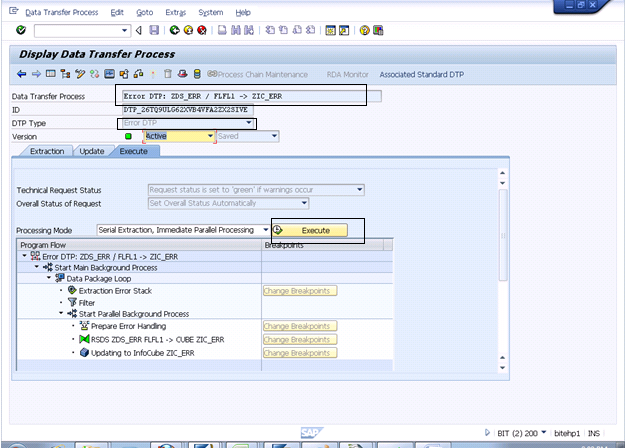Click the trash can Delete icon
Screen dimensions: 627x448
168,74
